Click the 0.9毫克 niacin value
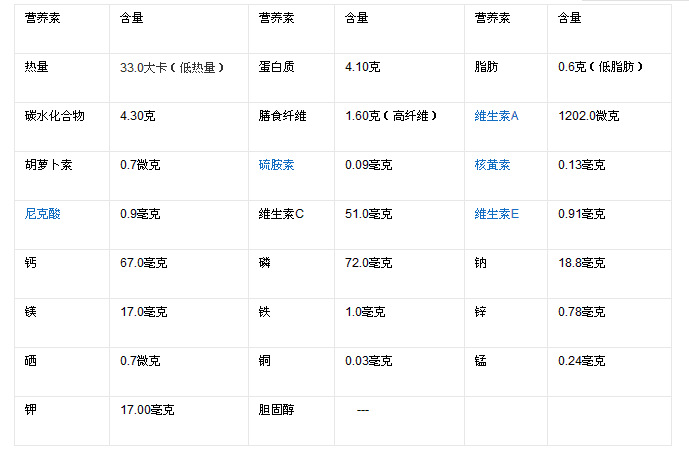Viewport: 689px width, 458px height. coord(140,214)
